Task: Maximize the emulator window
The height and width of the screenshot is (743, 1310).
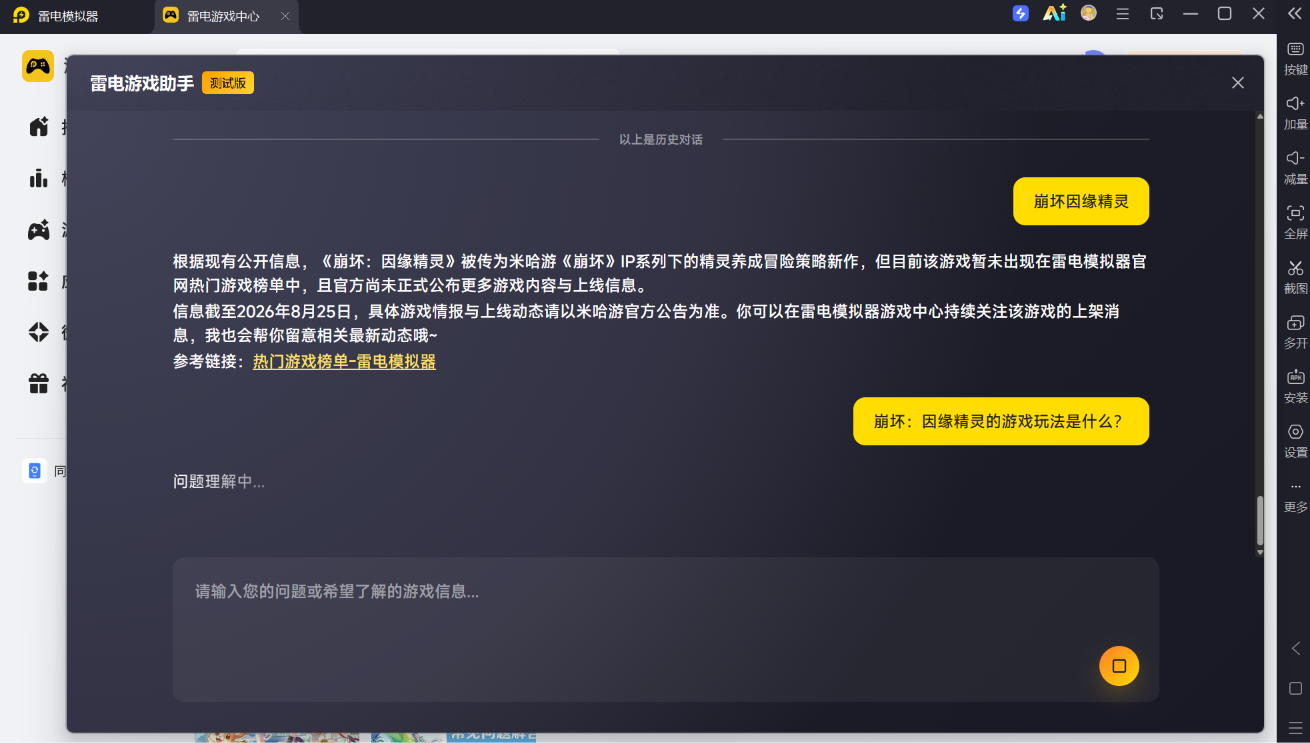Action: (1225, 14)
